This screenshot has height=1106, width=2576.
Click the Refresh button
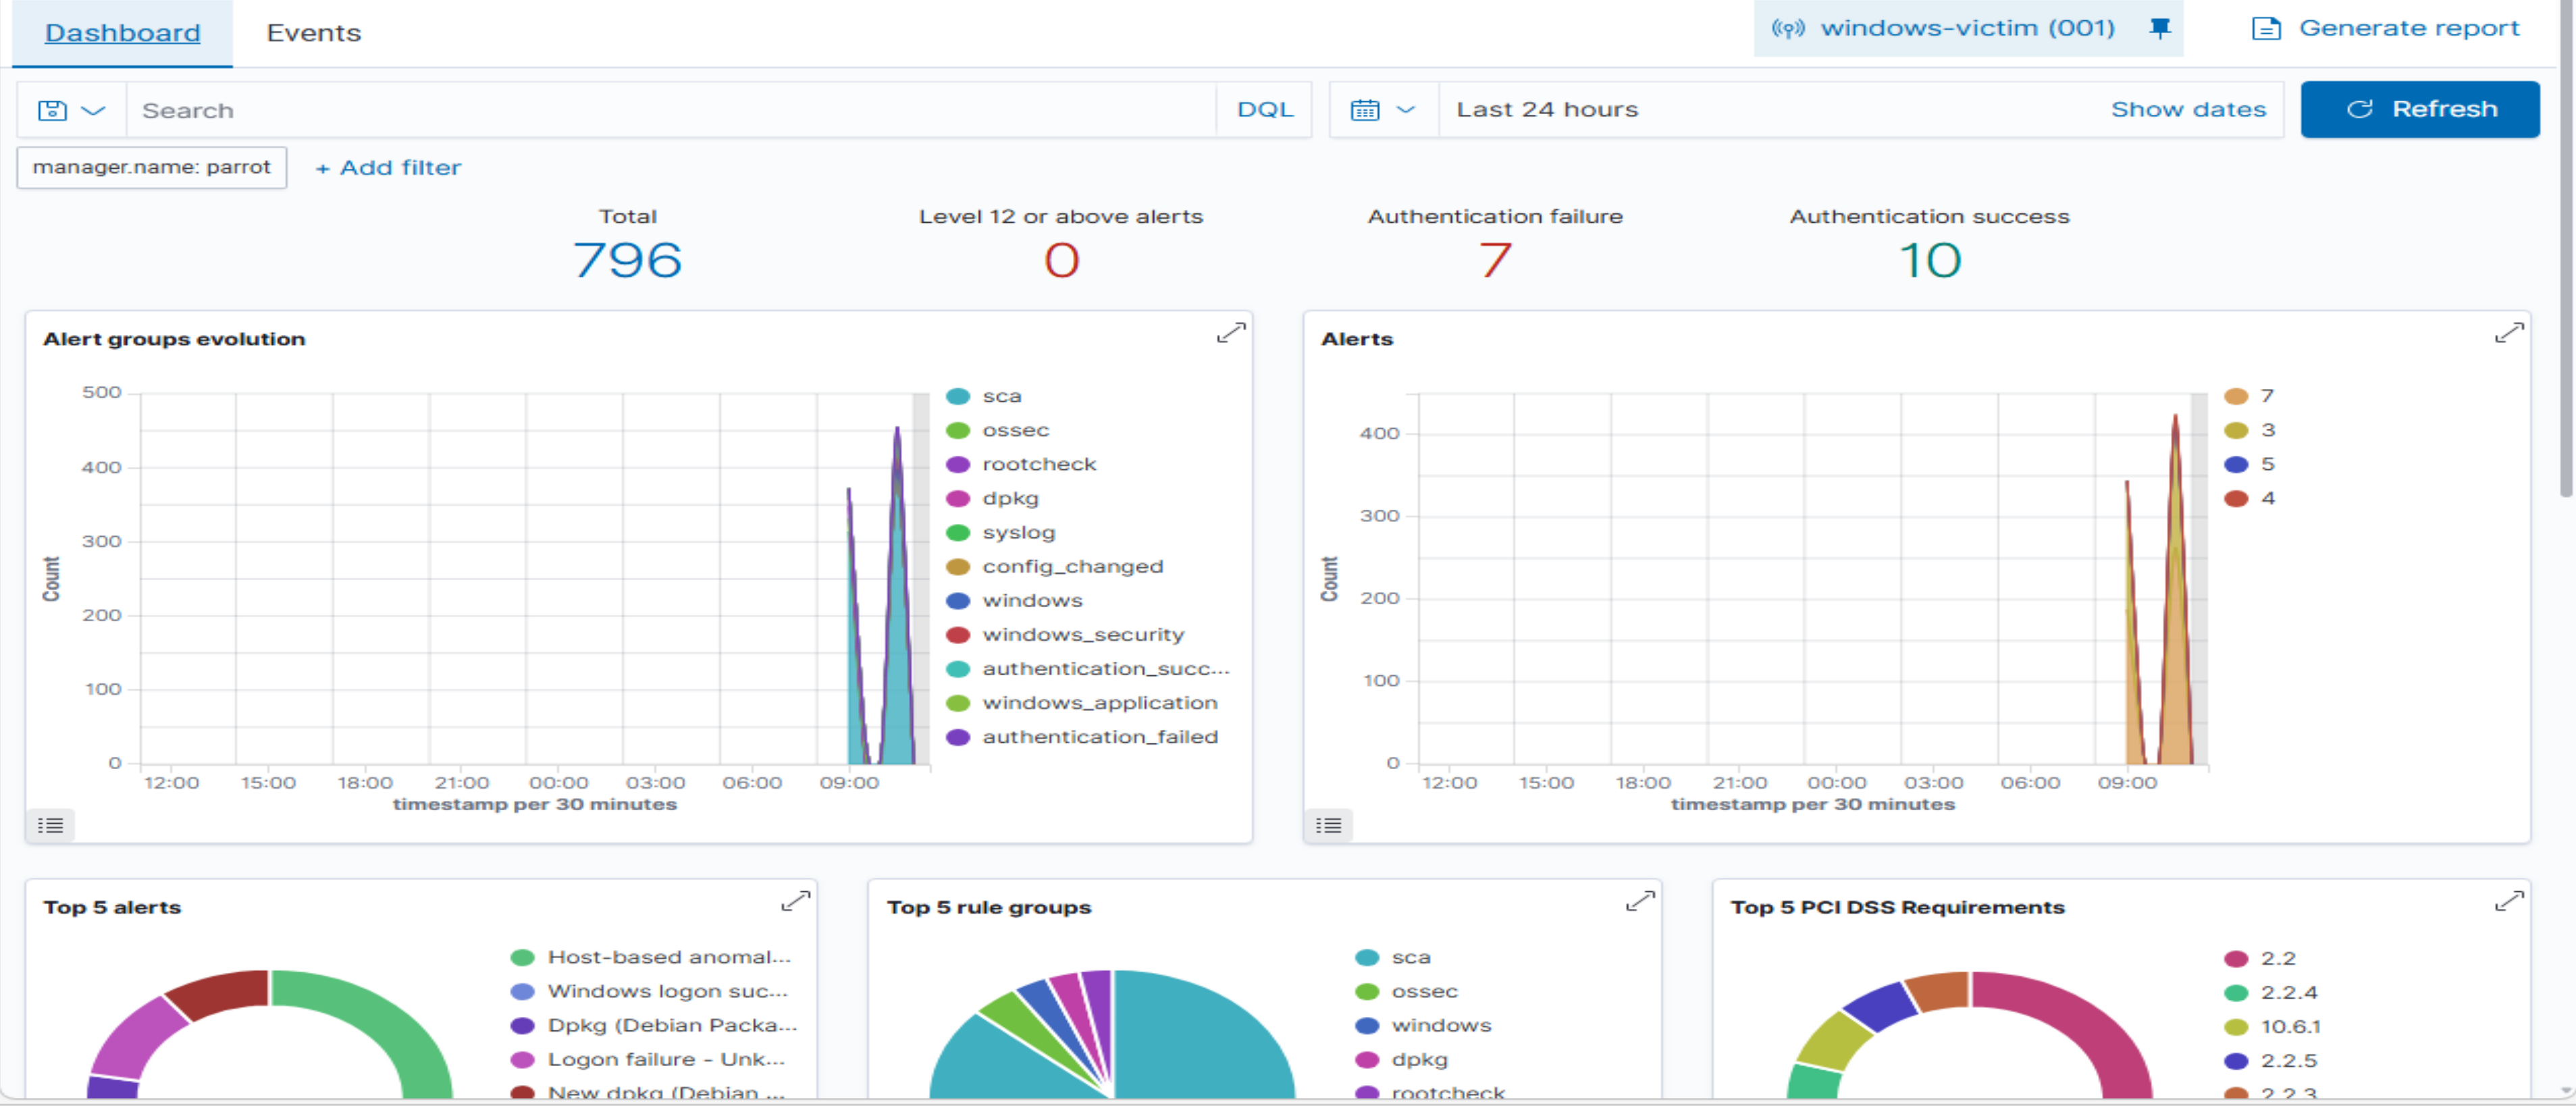pos(2420,109)
